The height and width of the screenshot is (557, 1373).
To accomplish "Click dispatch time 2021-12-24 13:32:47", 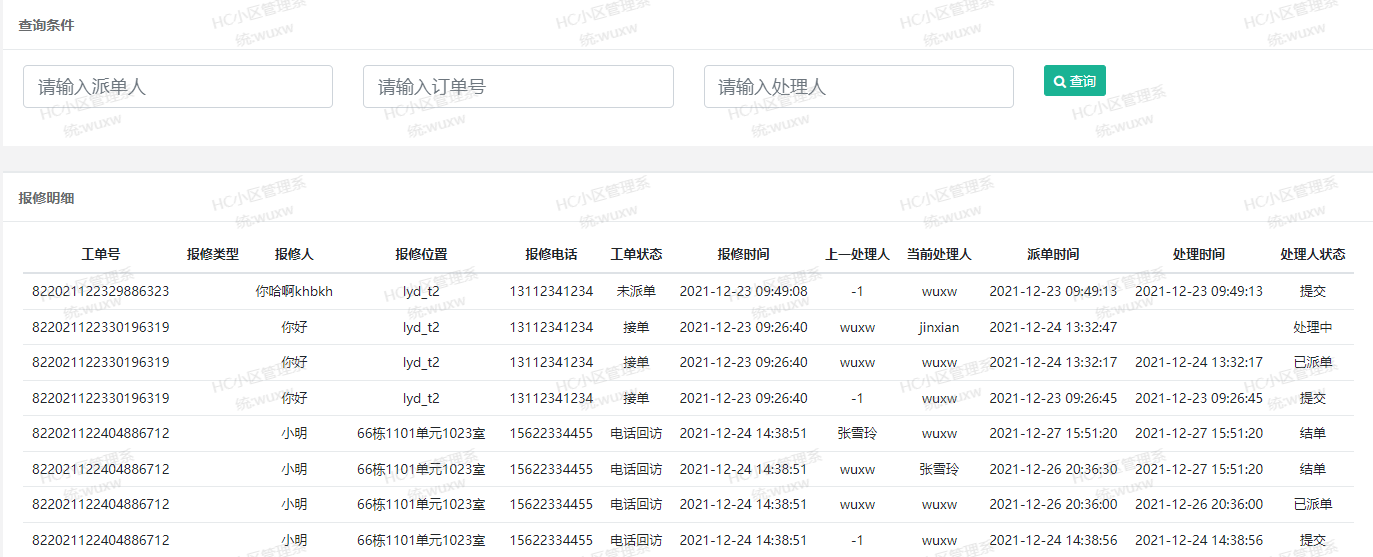I will (1053, 327).
